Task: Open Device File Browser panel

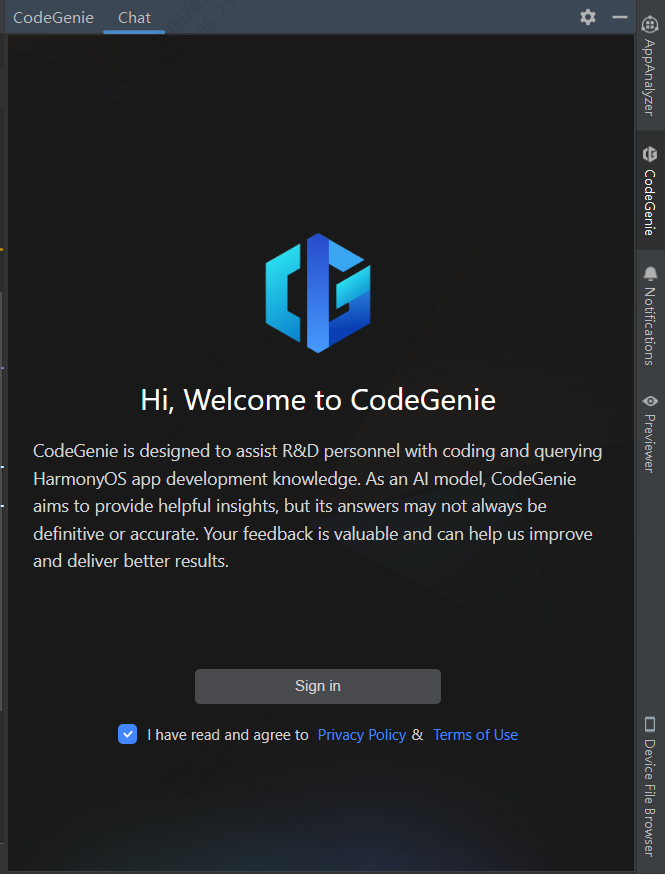Action: pyautogui.click(x=649, y=786)
